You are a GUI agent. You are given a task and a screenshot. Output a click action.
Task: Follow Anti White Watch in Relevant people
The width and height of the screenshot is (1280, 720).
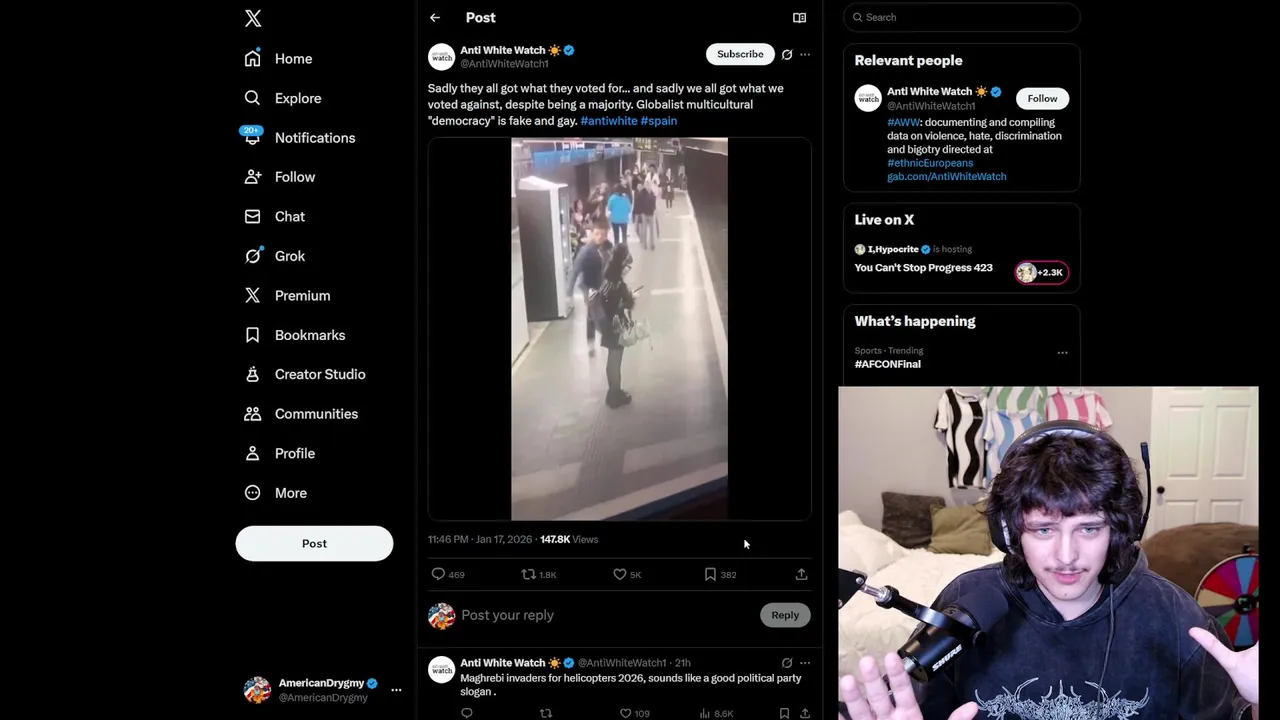1042,98
